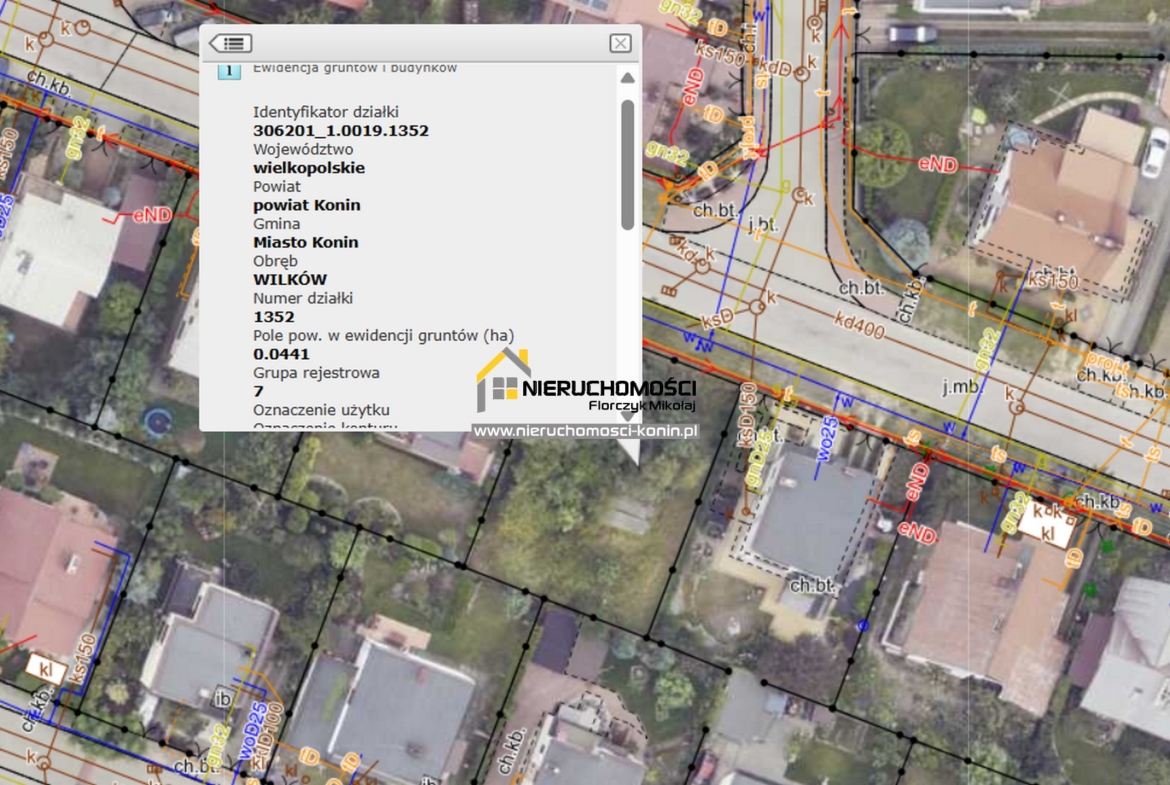Select the area value 0.0441
Image resolution: width=1170 pixels, height=785 pixels.
(x=281, y=354)
